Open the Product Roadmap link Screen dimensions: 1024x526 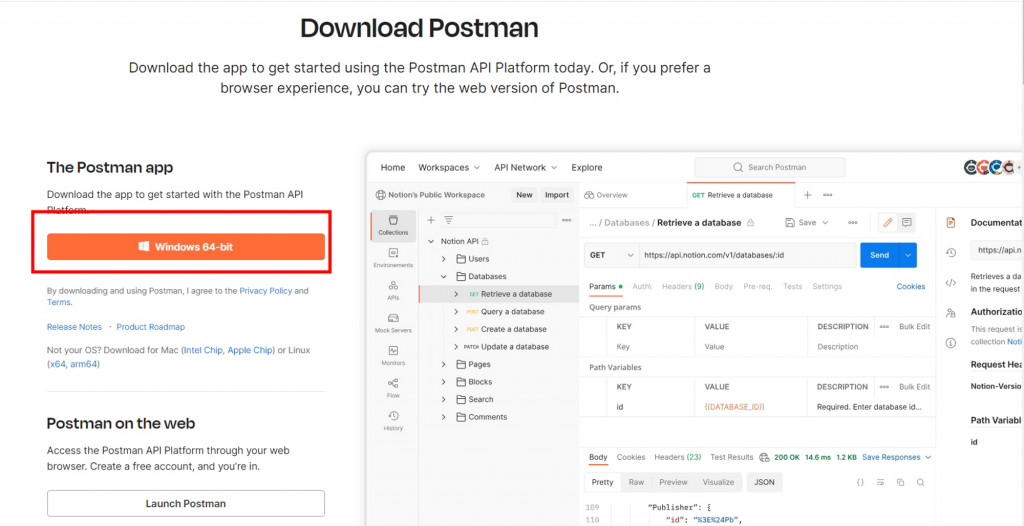pyautogui.click(x=151, y=327)
